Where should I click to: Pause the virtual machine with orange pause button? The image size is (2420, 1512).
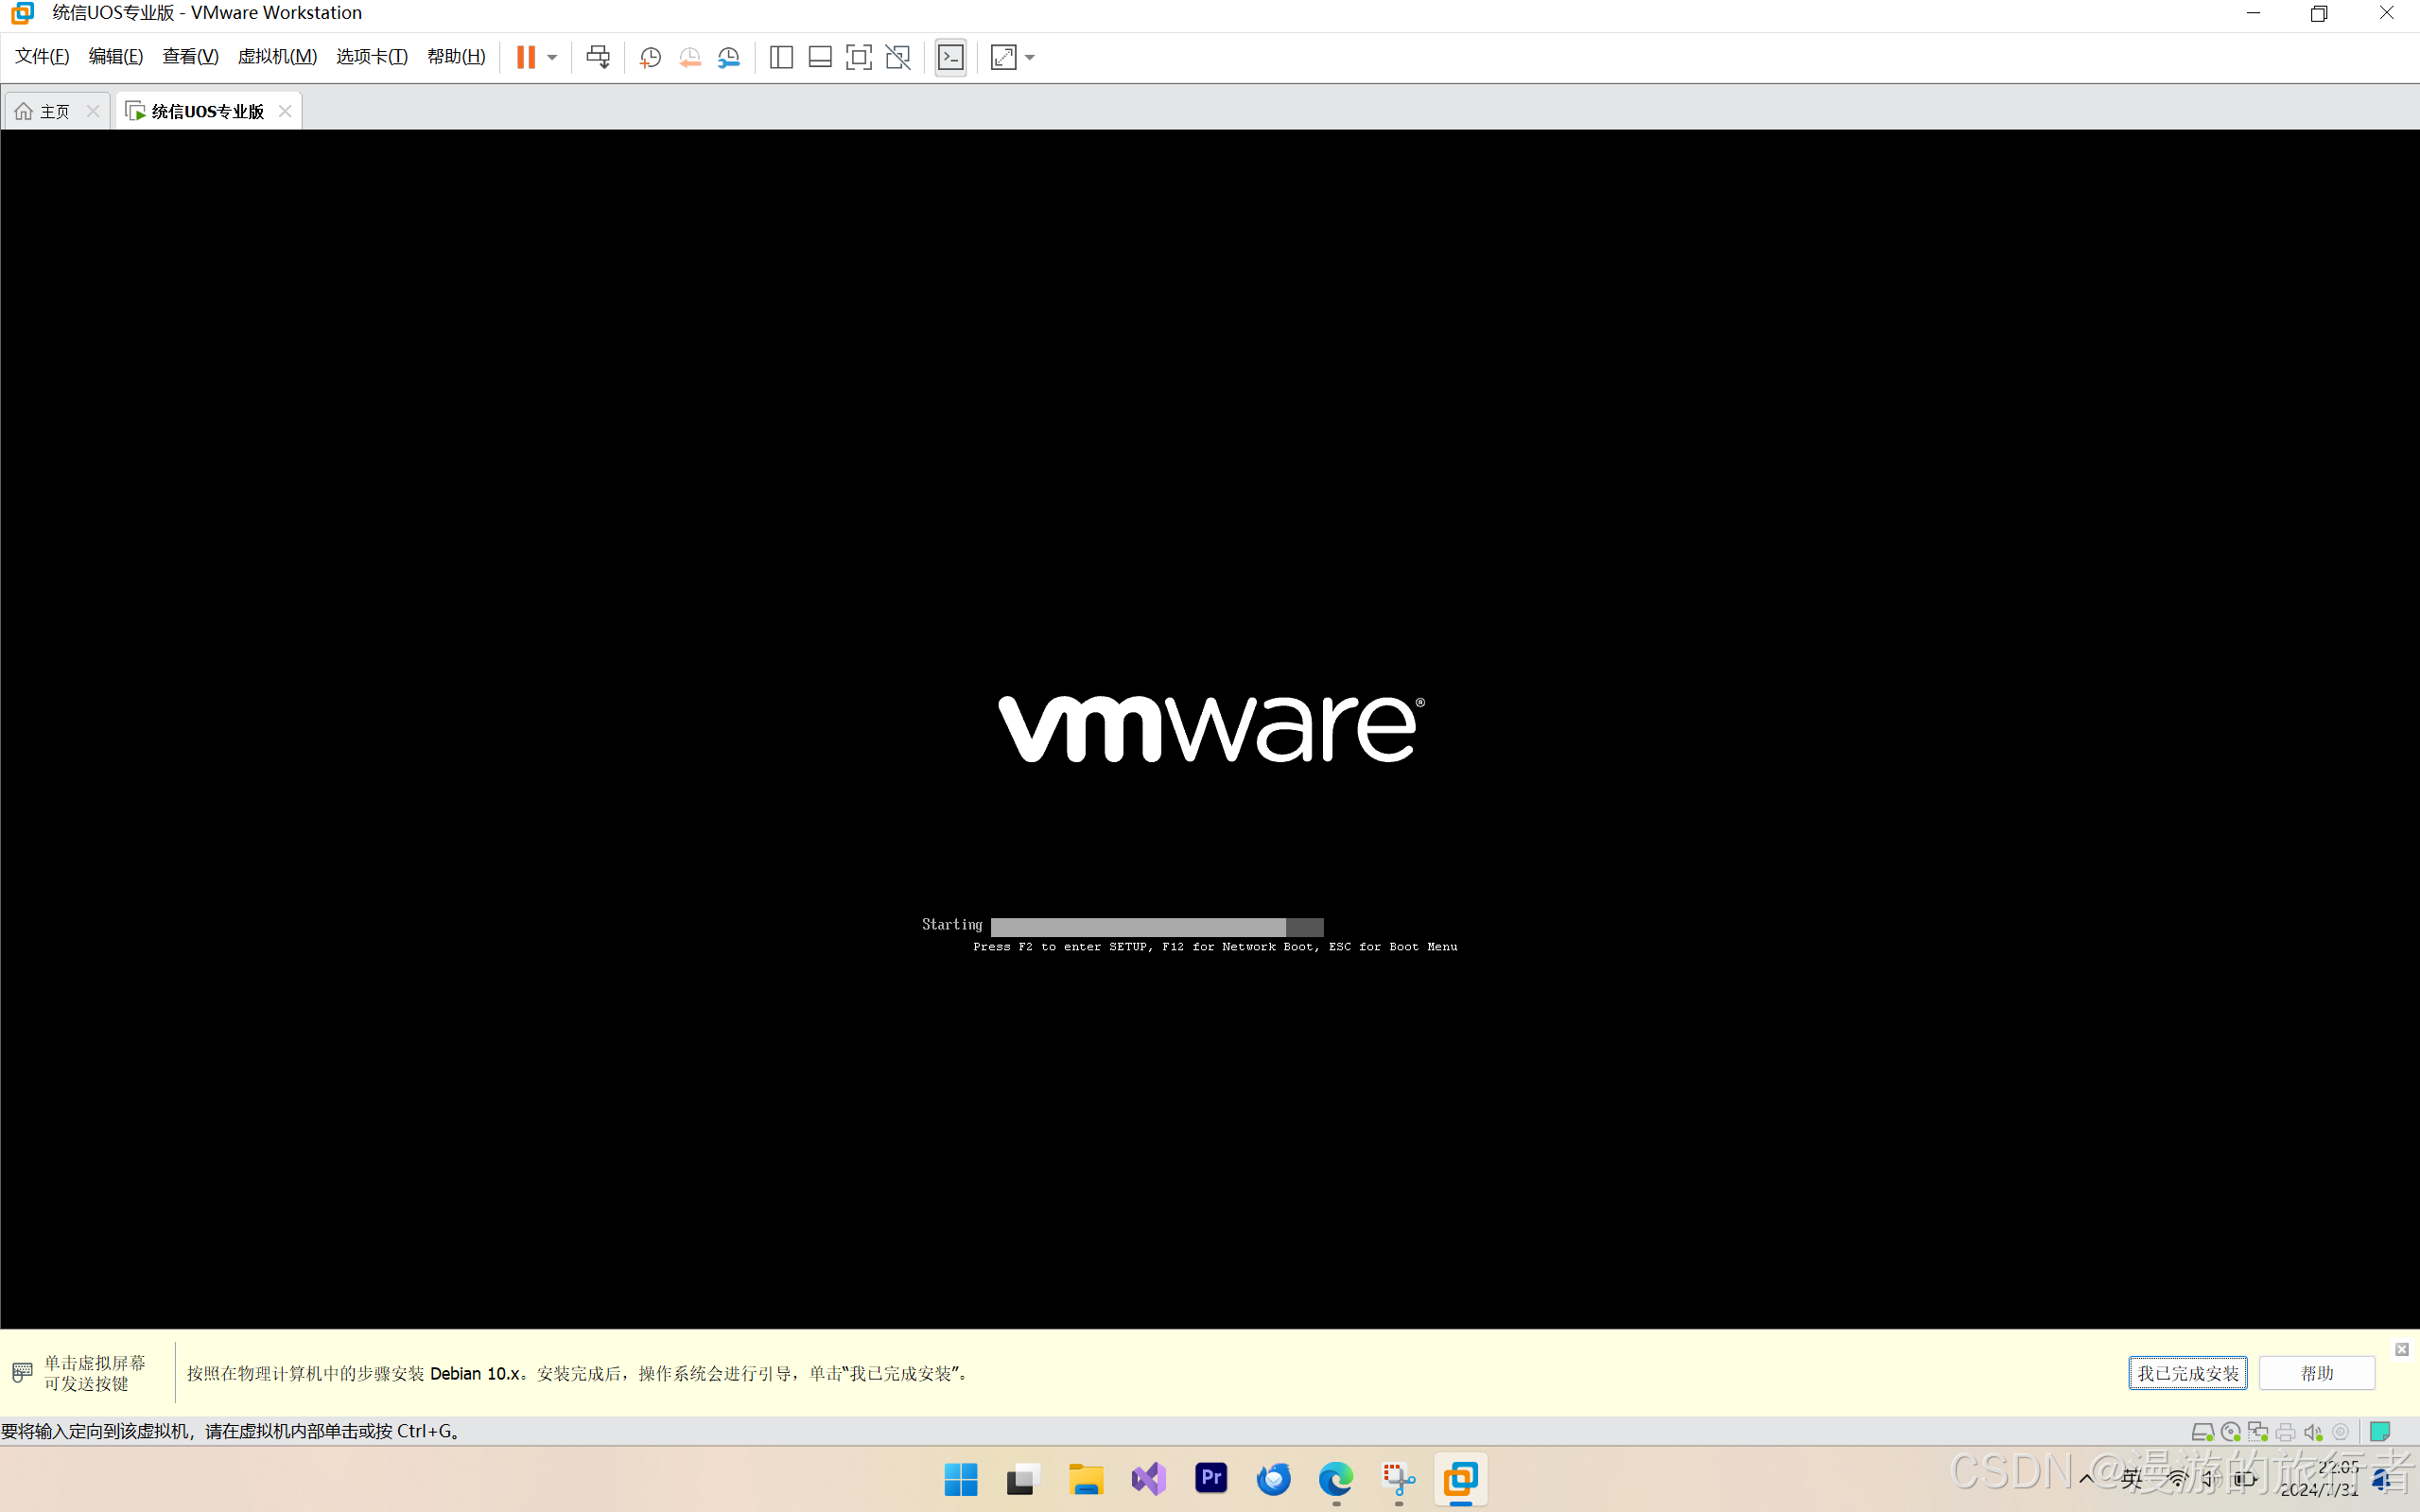point(525,57)
